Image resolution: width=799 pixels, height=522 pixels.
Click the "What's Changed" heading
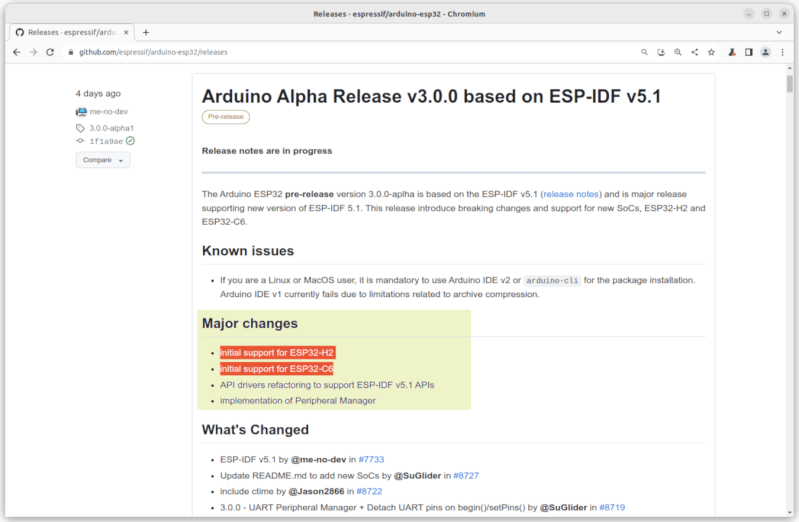(x=255, y=430)
